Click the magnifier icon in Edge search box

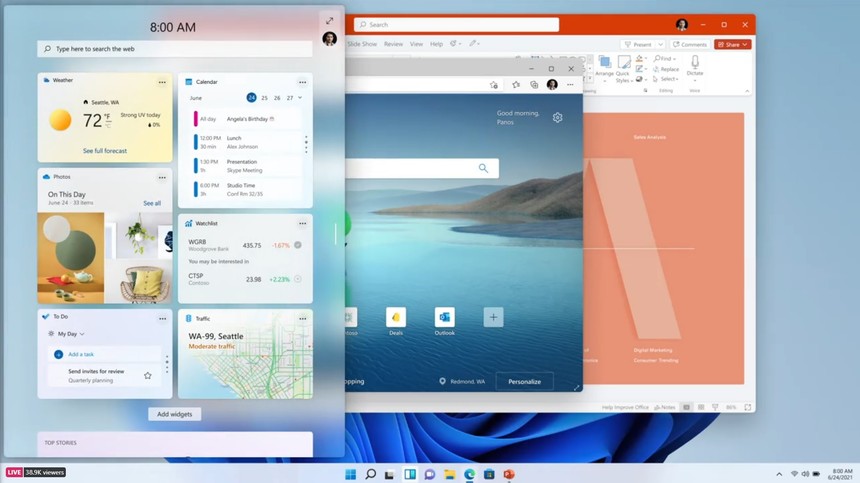pyautogui.click(x=483, y=168)
